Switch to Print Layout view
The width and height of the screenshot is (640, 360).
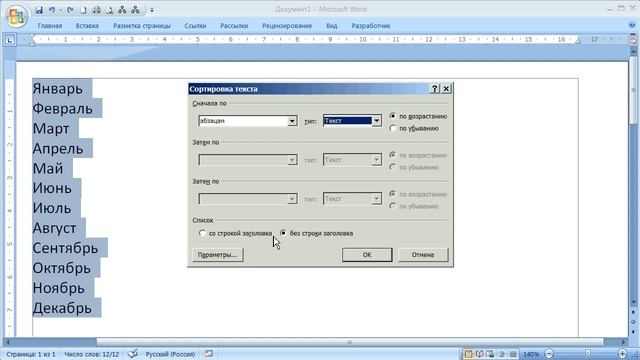pos(468,354)
